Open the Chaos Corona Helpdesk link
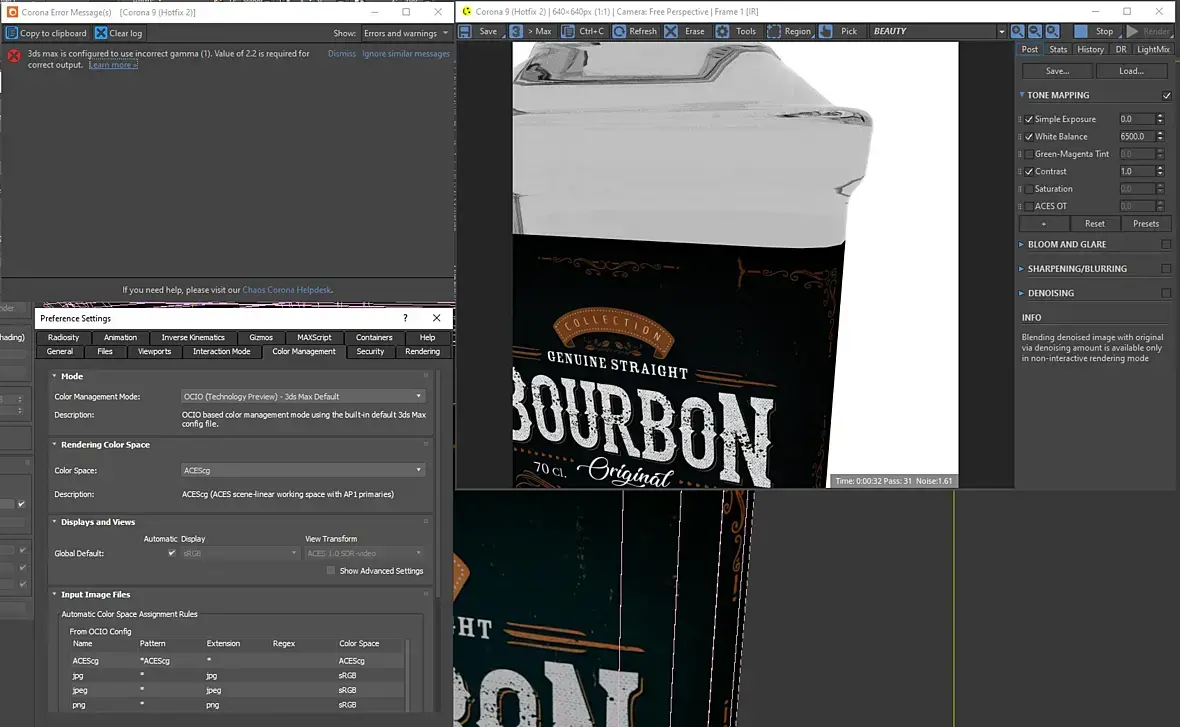The width and height of the screenshot is (1180, 727). [x=287, y=290]
